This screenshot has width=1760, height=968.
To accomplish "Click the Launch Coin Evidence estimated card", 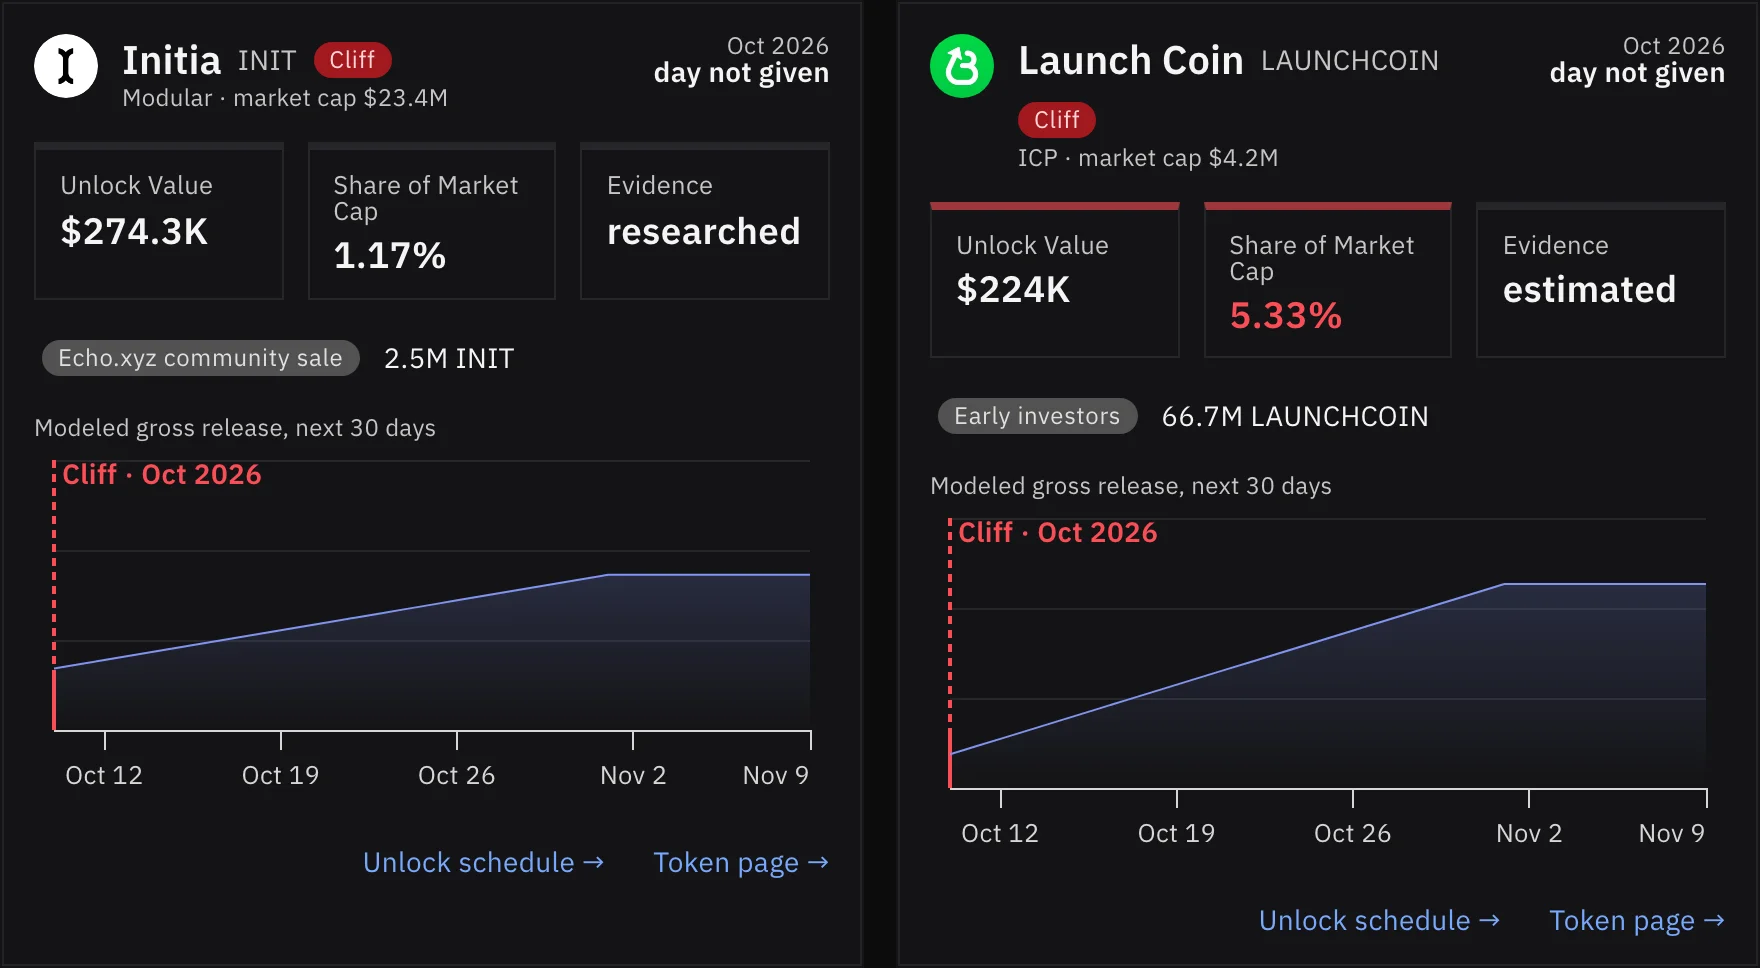I will [1601, 280].
